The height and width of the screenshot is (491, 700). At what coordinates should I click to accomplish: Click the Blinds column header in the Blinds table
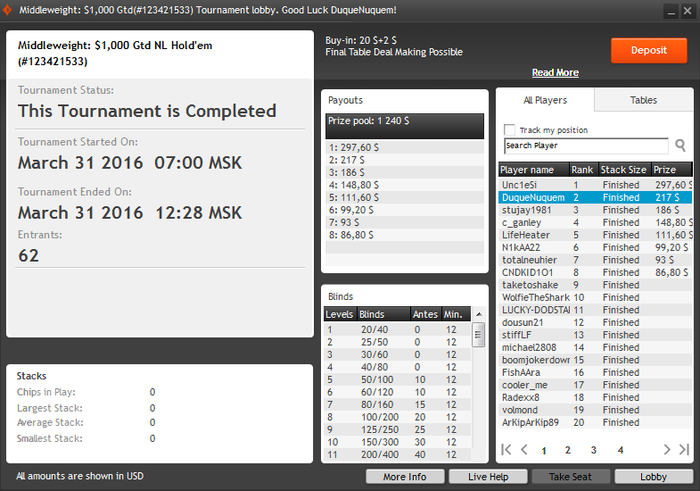[x=384, y=314]
